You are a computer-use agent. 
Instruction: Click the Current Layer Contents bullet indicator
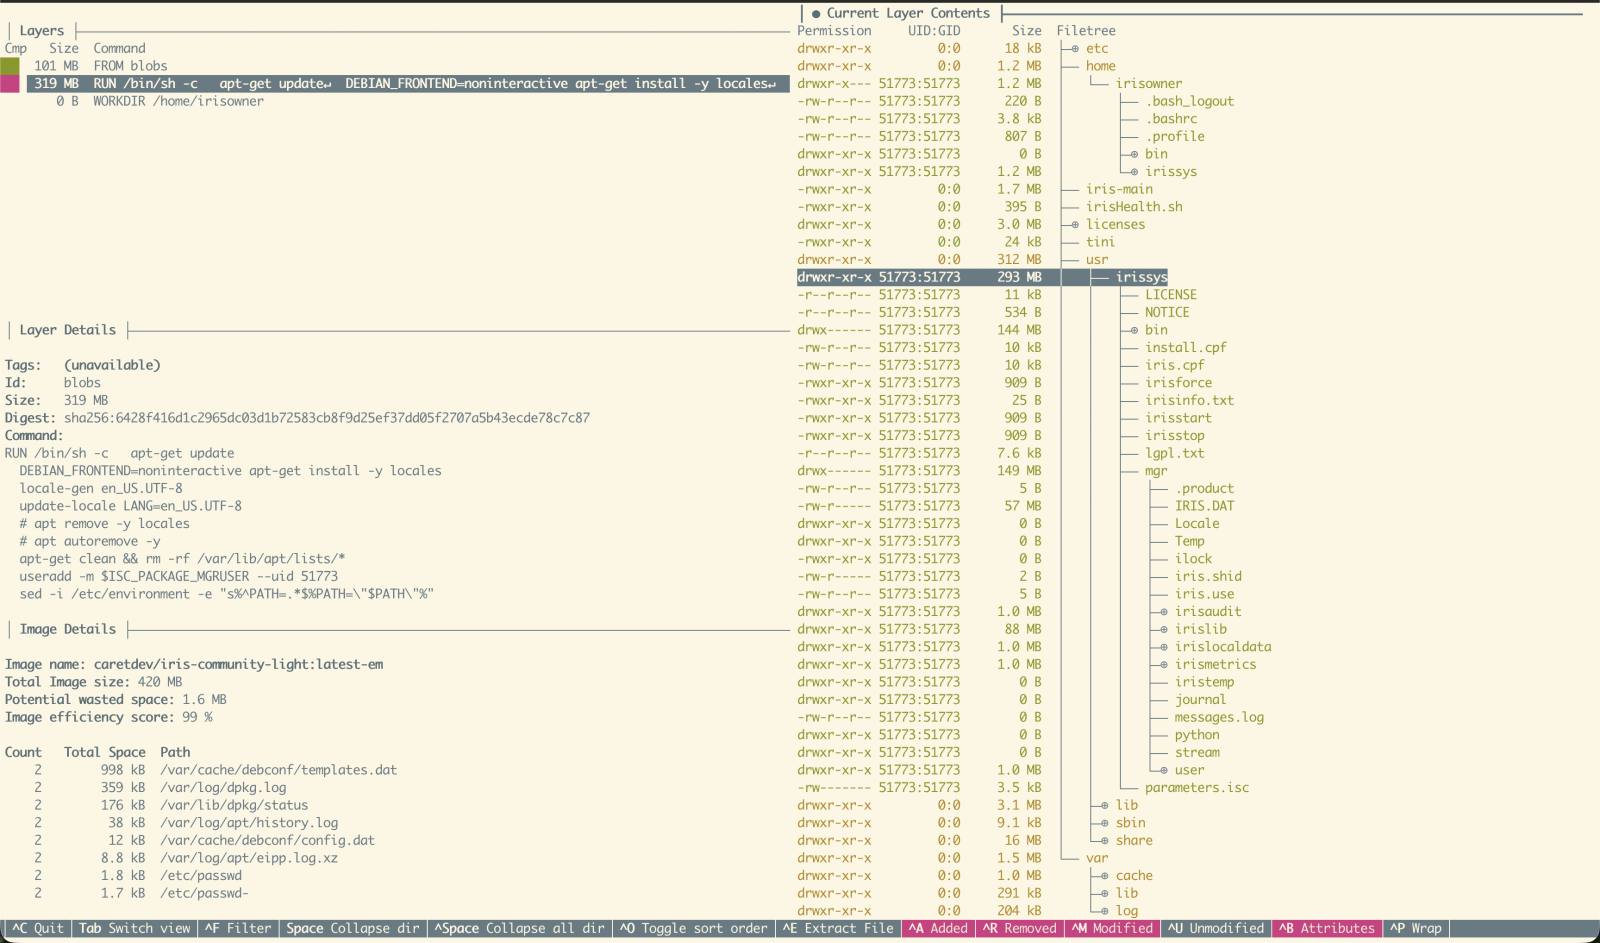pyautogui.click(x=816, y=14)
